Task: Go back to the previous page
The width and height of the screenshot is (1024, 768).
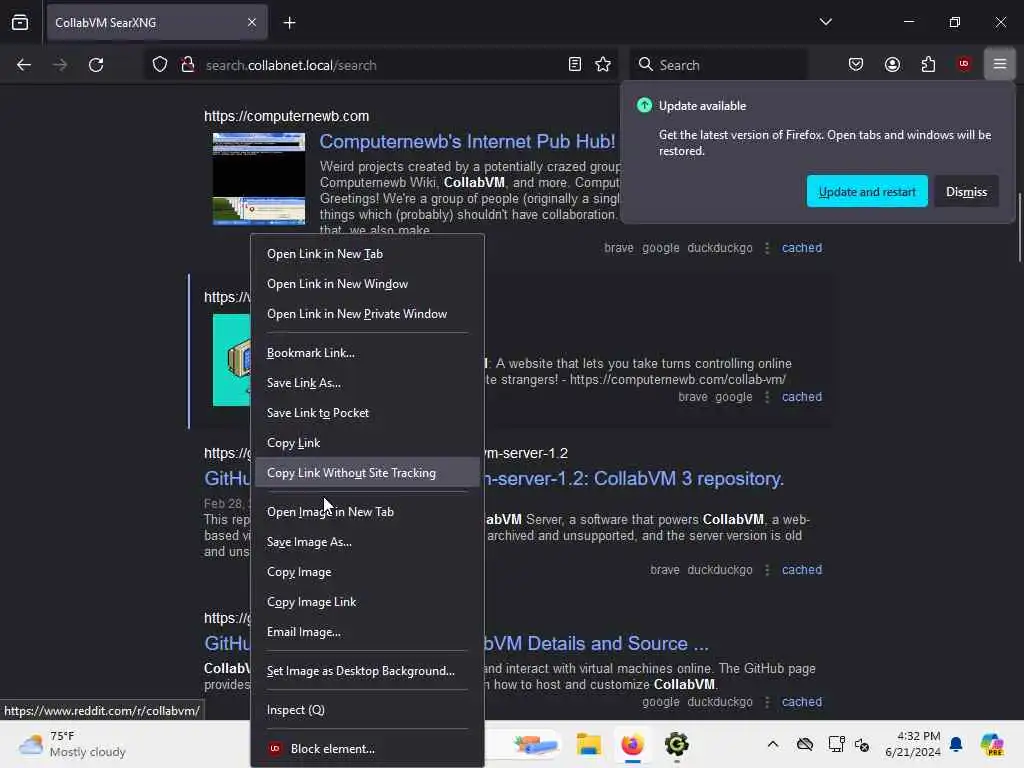Action: click(24, 65)
